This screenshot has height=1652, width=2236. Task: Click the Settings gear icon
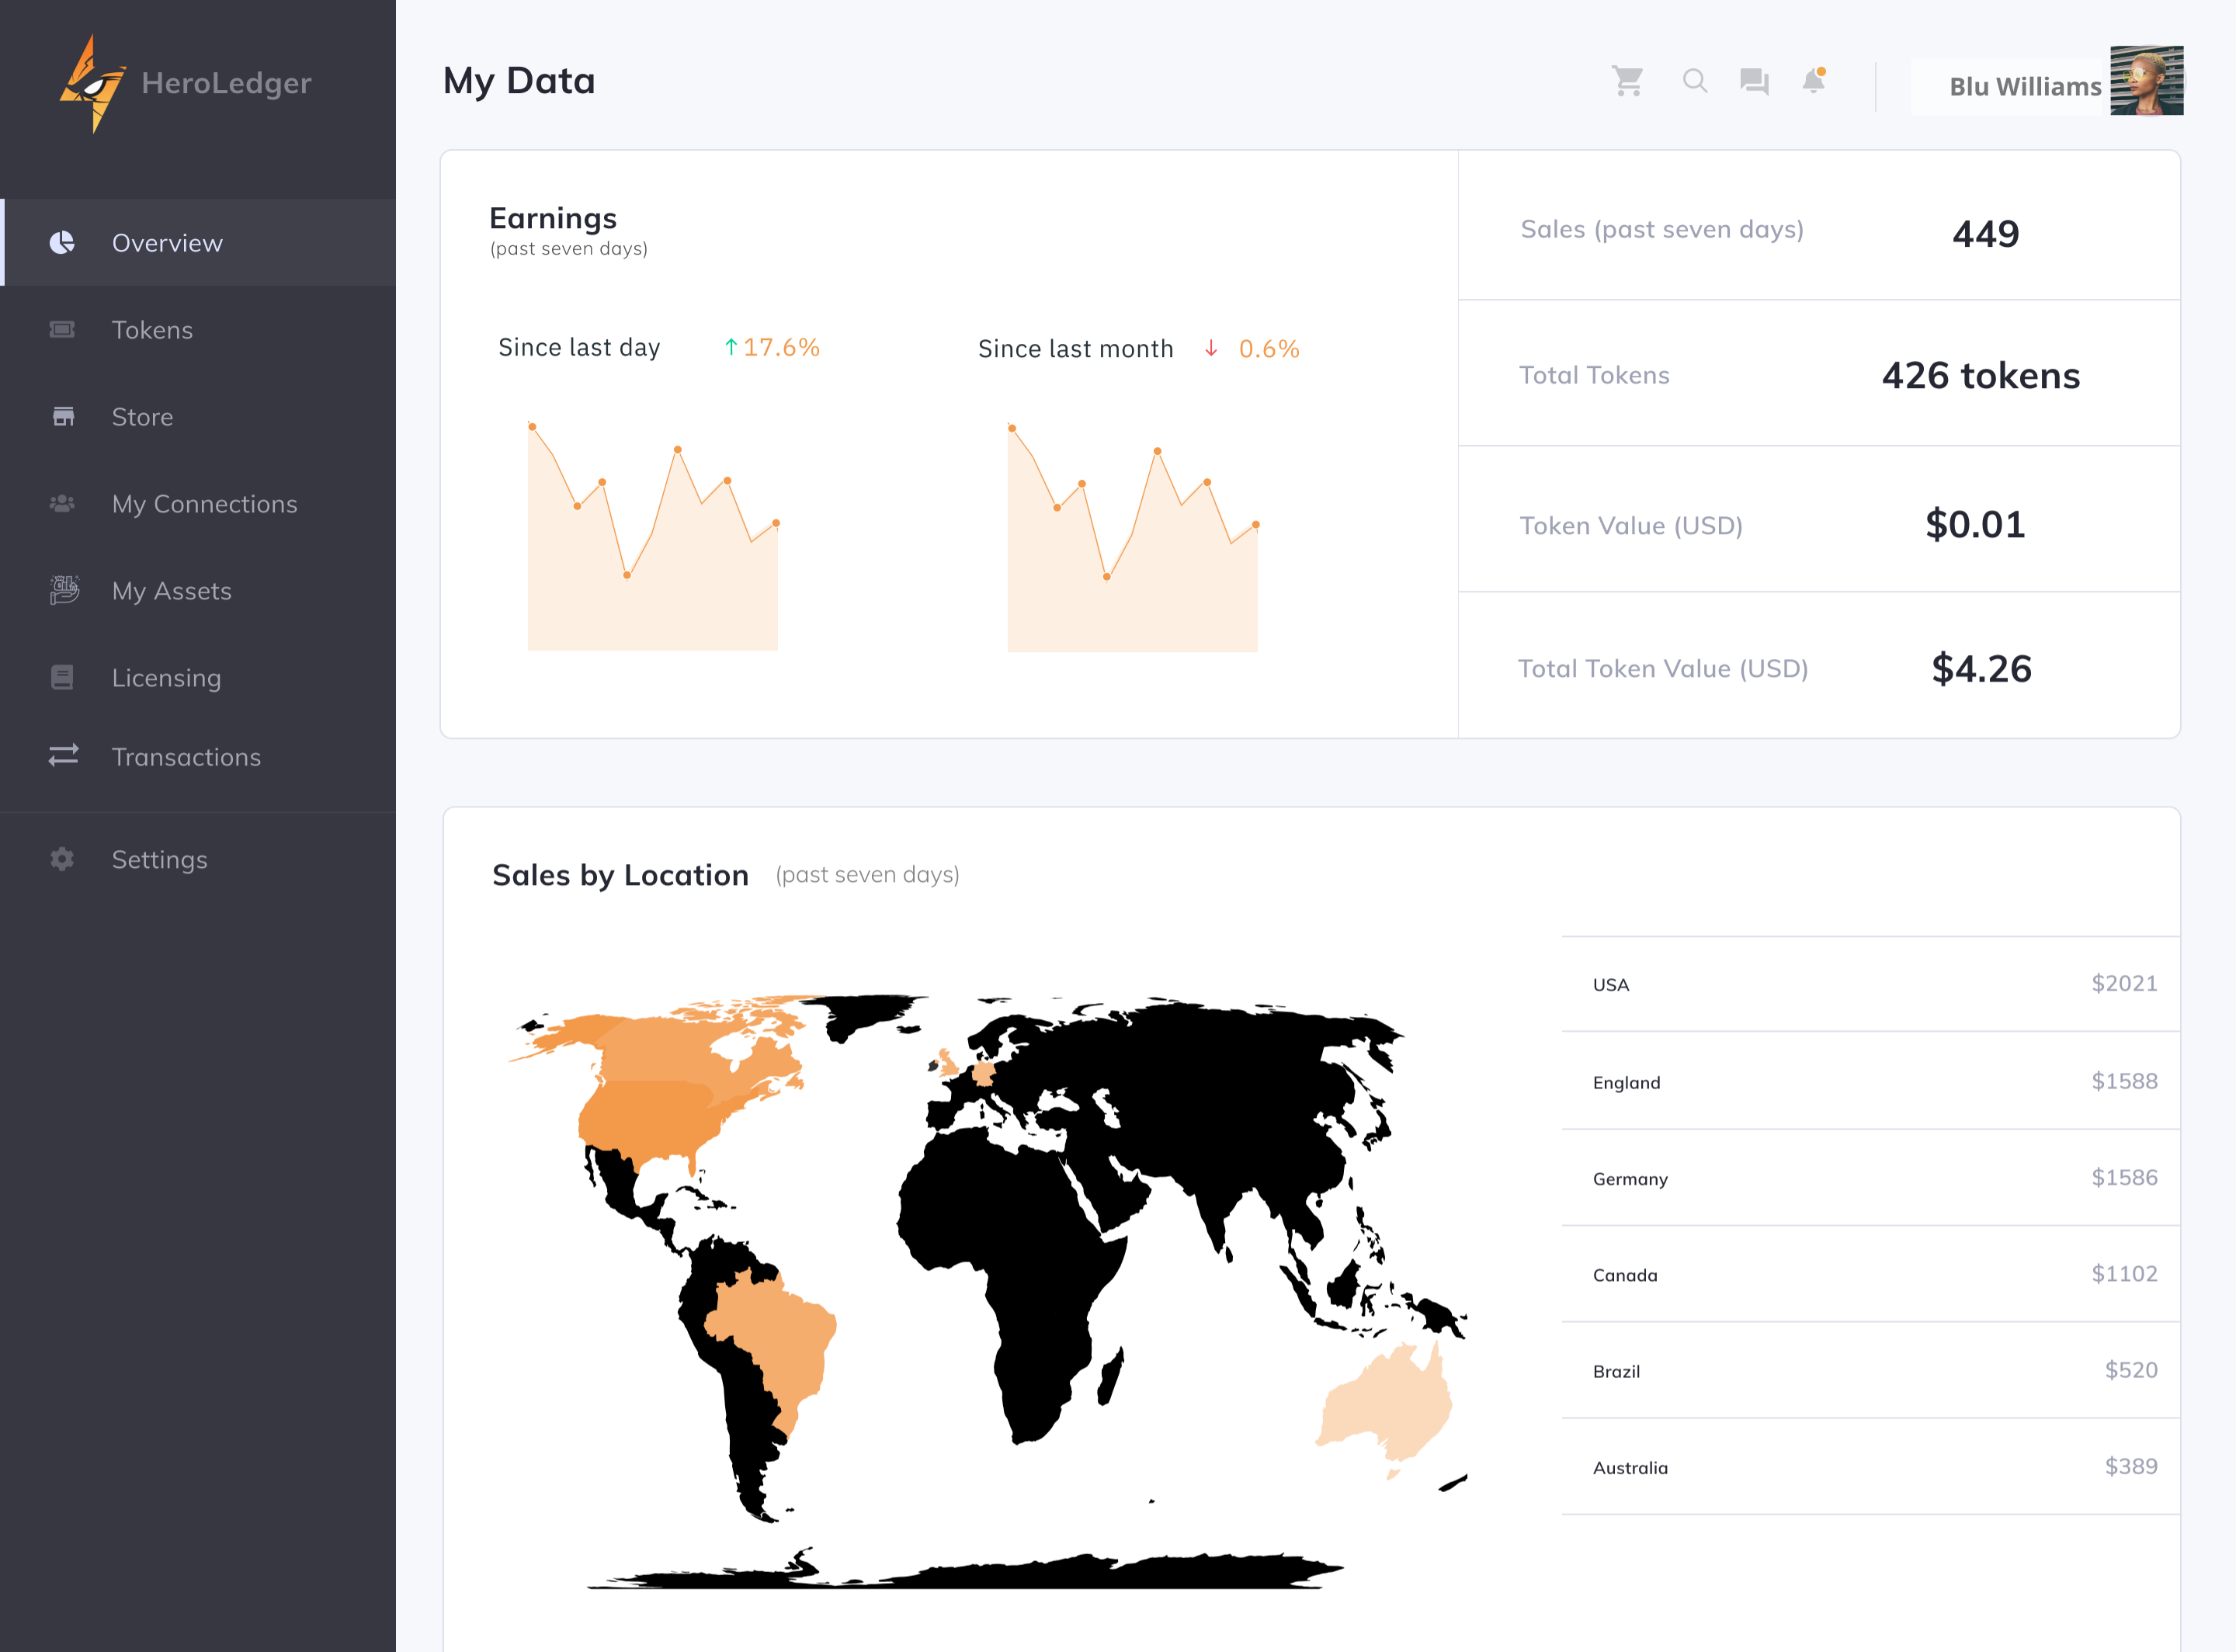click(62, 859)
